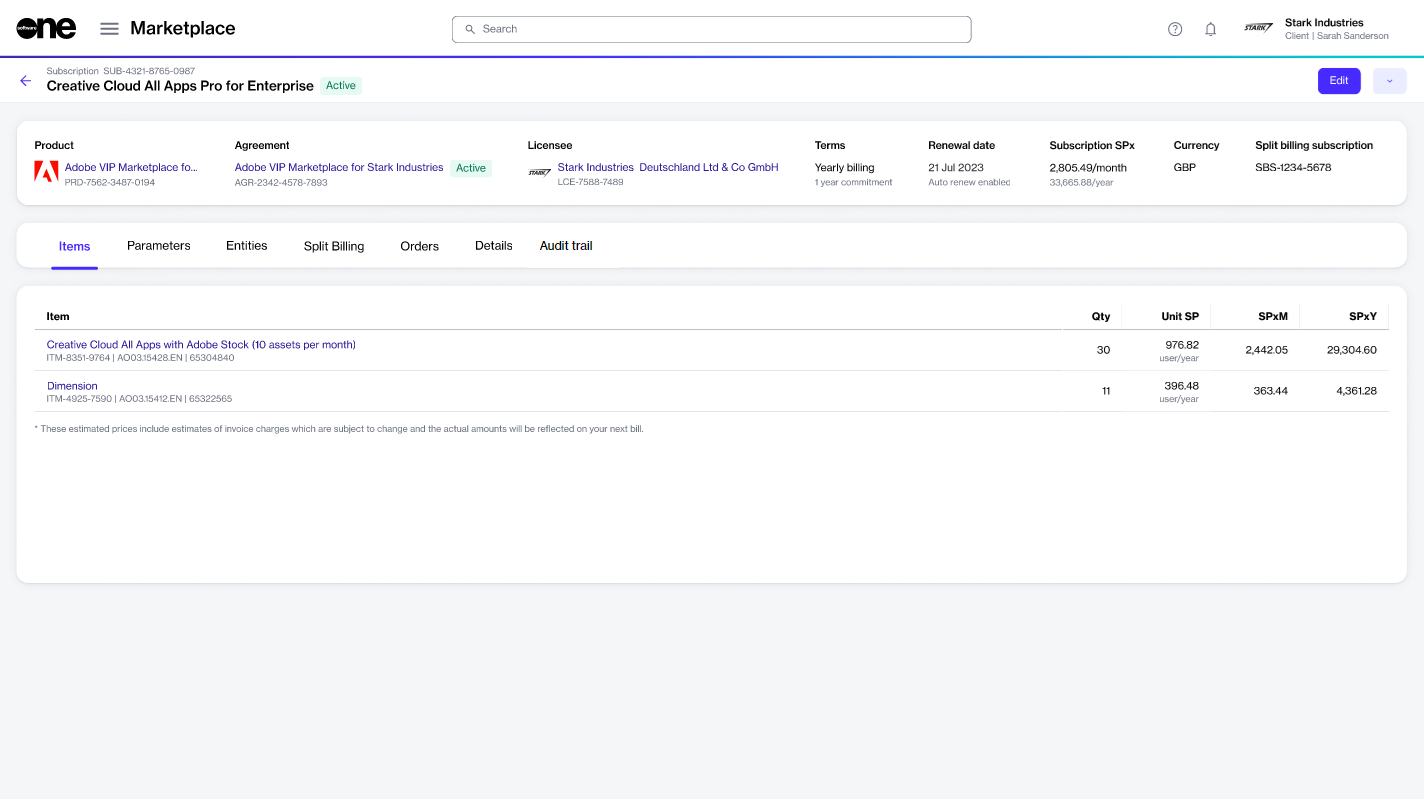Open the Split Billing tab
Screen dimensions: 1424x803
[x=334, y=246]
